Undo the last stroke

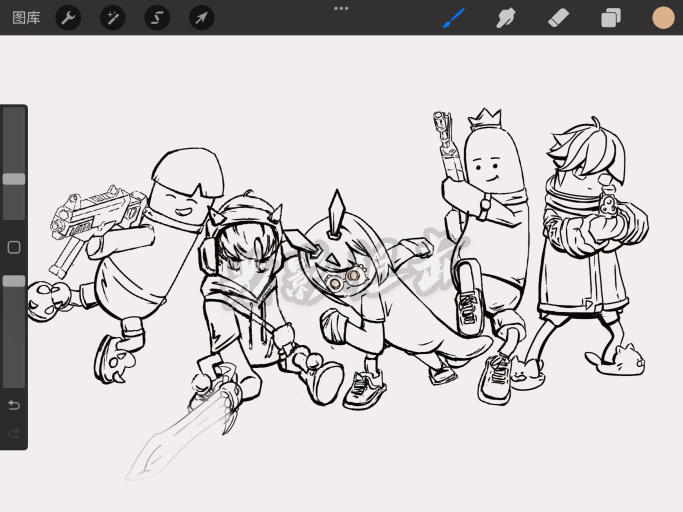click(x=14, y=406)
